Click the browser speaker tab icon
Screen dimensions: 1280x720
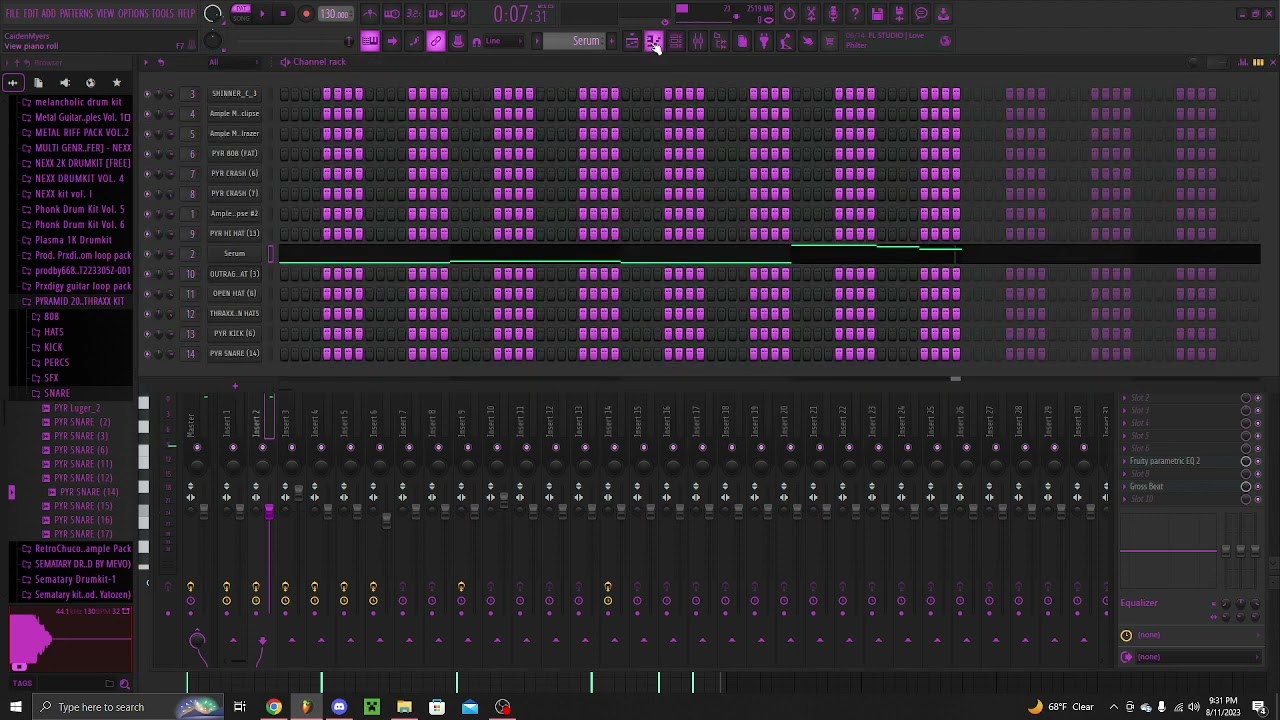point(64,83)
